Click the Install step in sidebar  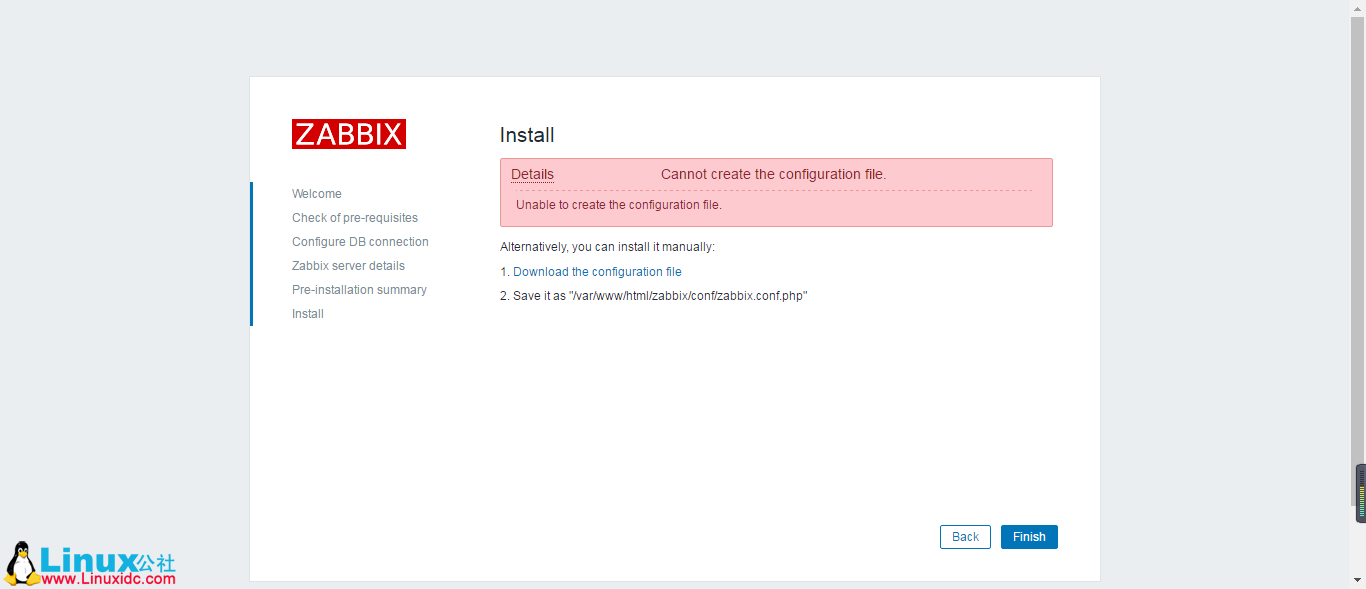tap(307, 313)
